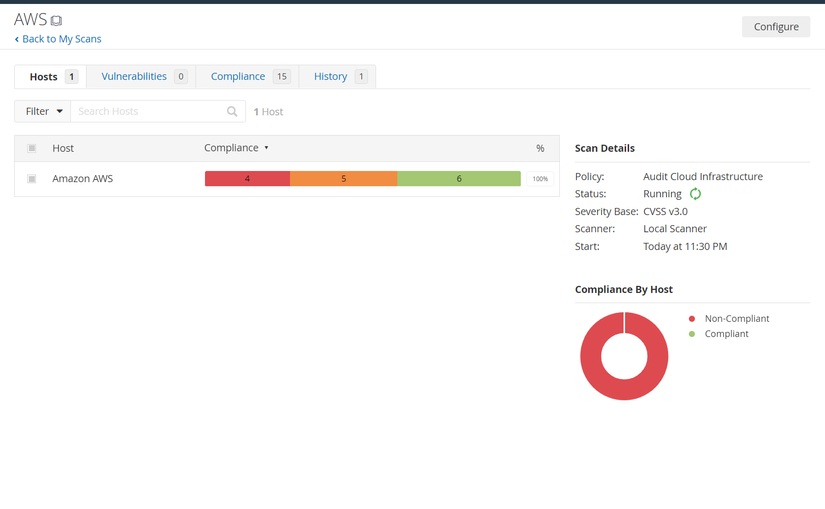Go back via Back to My Scans link
The height and width of the screenshot is (509, 825).
coord(62,39)
